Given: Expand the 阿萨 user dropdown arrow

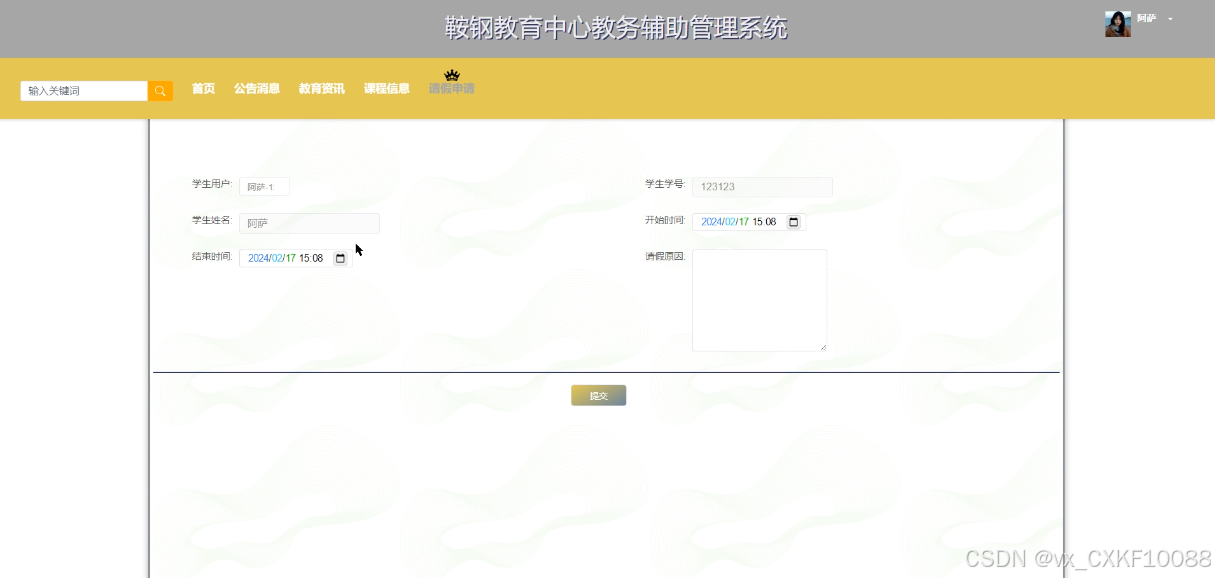Looking at the screenshot, I should pos(1170,19).
